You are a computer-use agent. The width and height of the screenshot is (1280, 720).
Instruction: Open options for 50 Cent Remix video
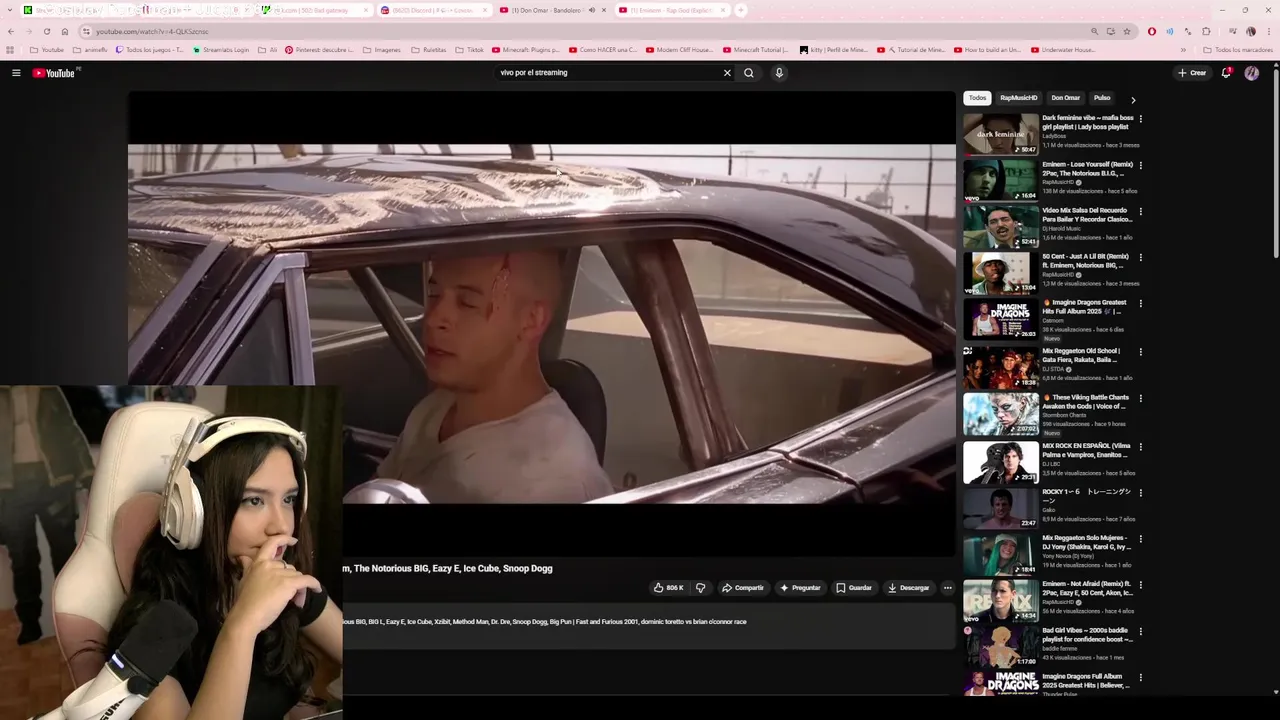(x=1141, y=257)
